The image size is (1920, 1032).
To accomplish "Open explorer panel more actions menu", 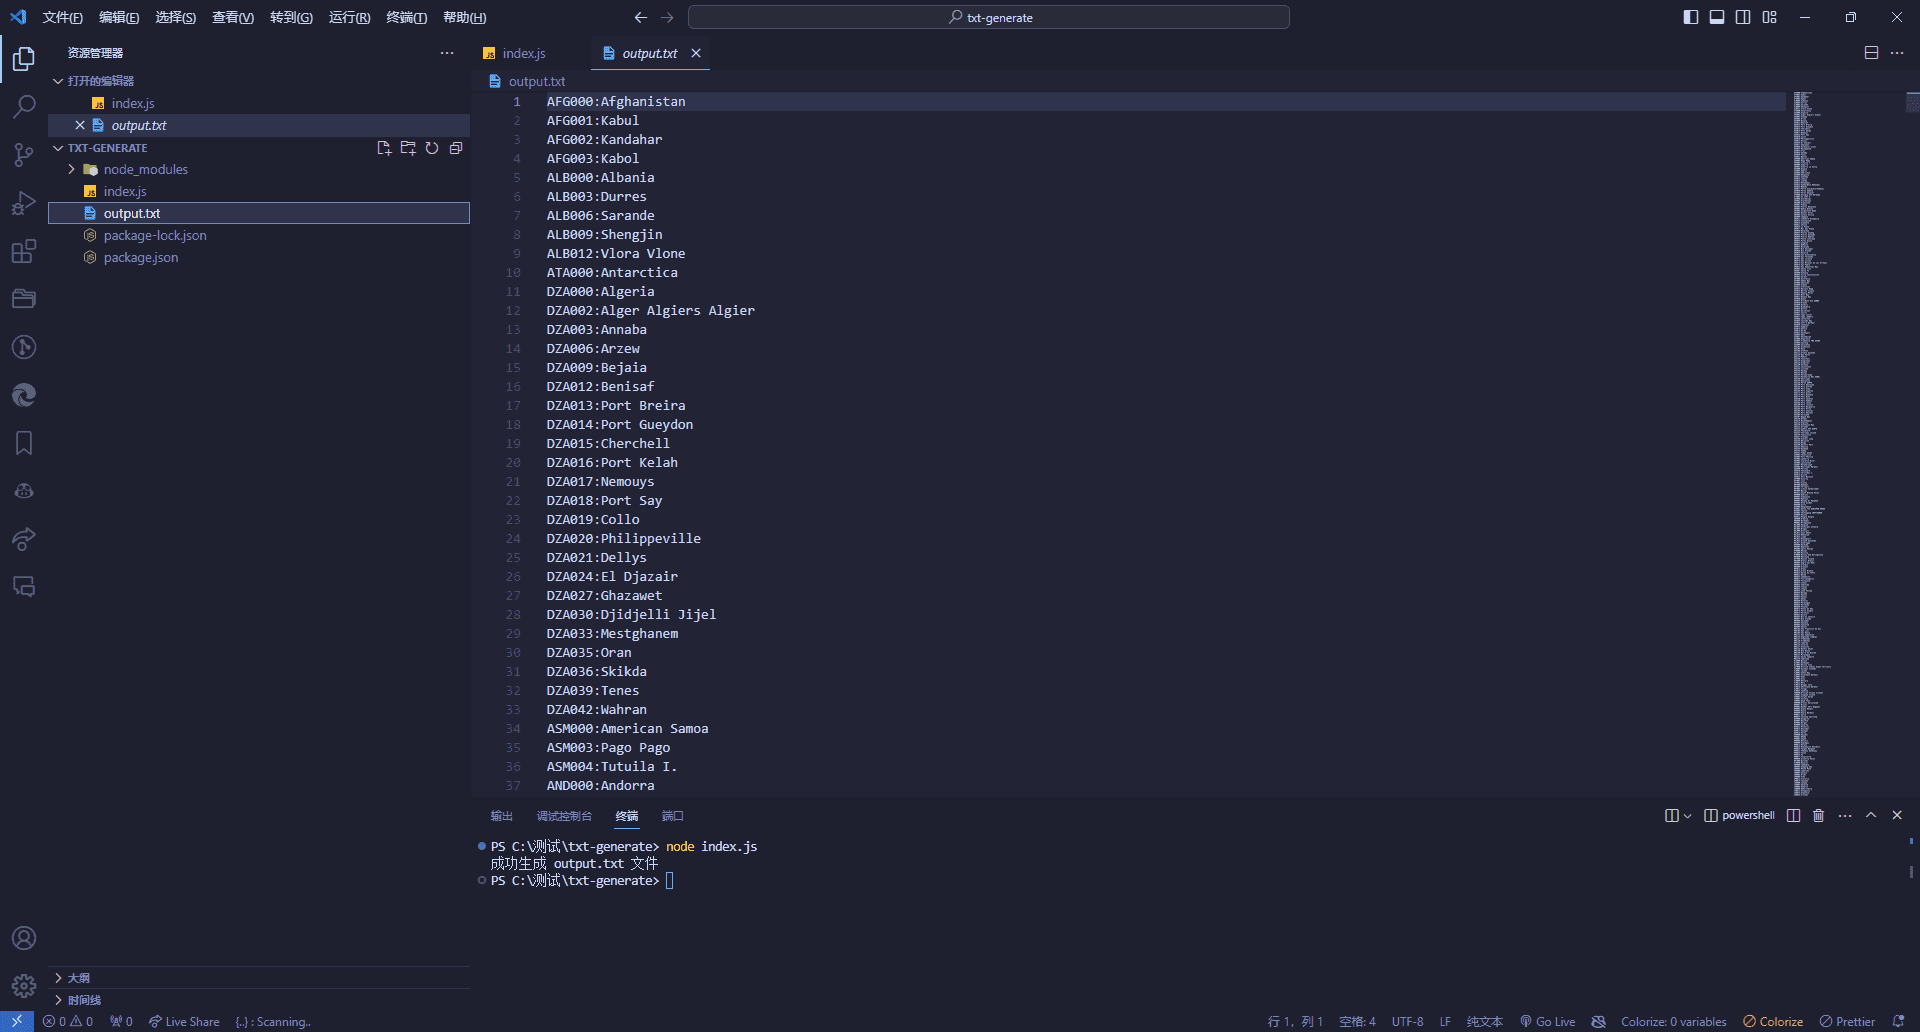I will coord(447,53).
